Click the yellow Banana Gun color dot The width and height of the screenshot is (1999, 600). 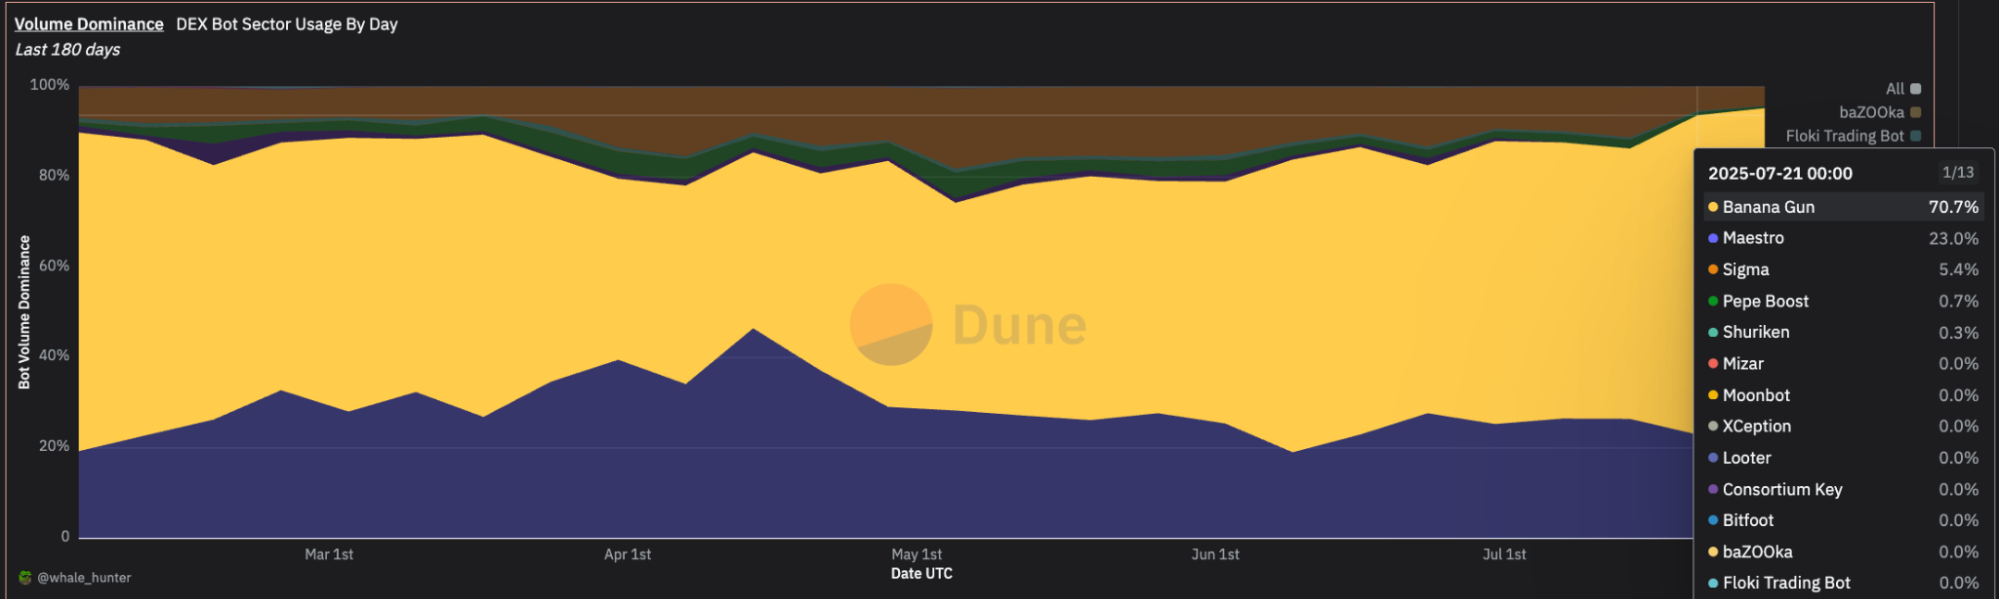point(1713,207)
